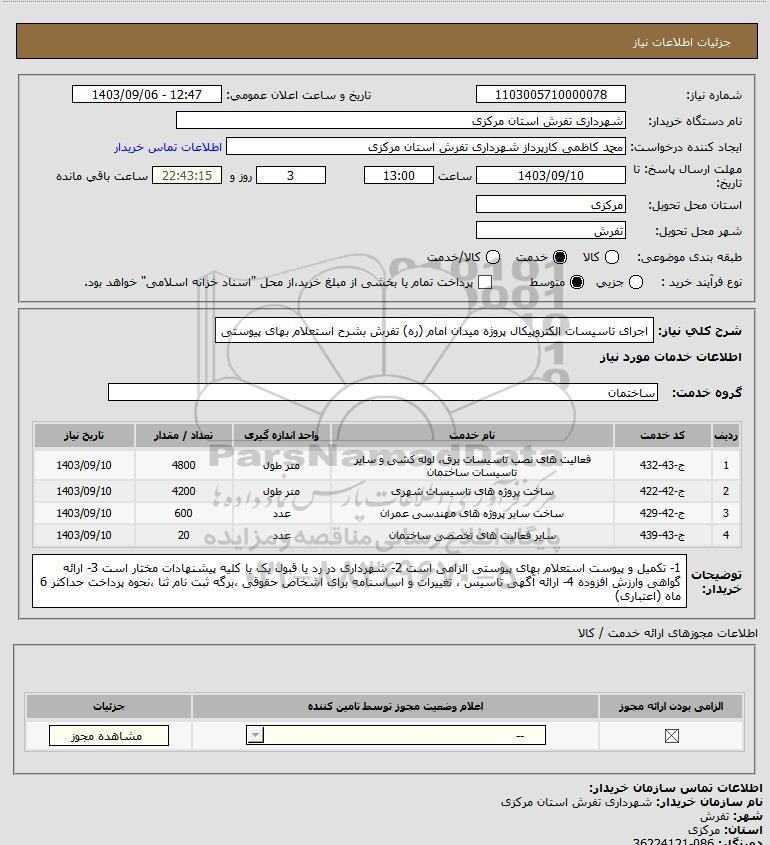This screenshot has width=770, height=845.
Task: Click the ردیف column header
Action: pos(726,435)
